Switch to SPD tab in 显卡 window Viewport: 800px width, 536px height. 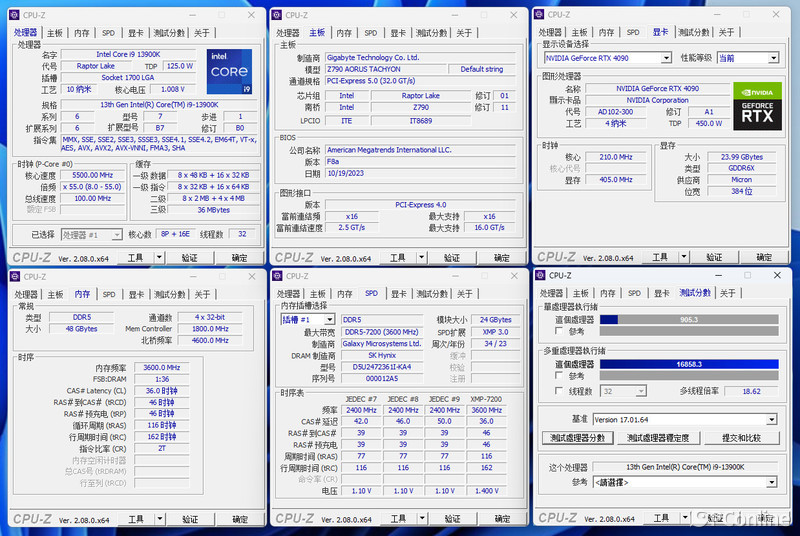point(633,33)
